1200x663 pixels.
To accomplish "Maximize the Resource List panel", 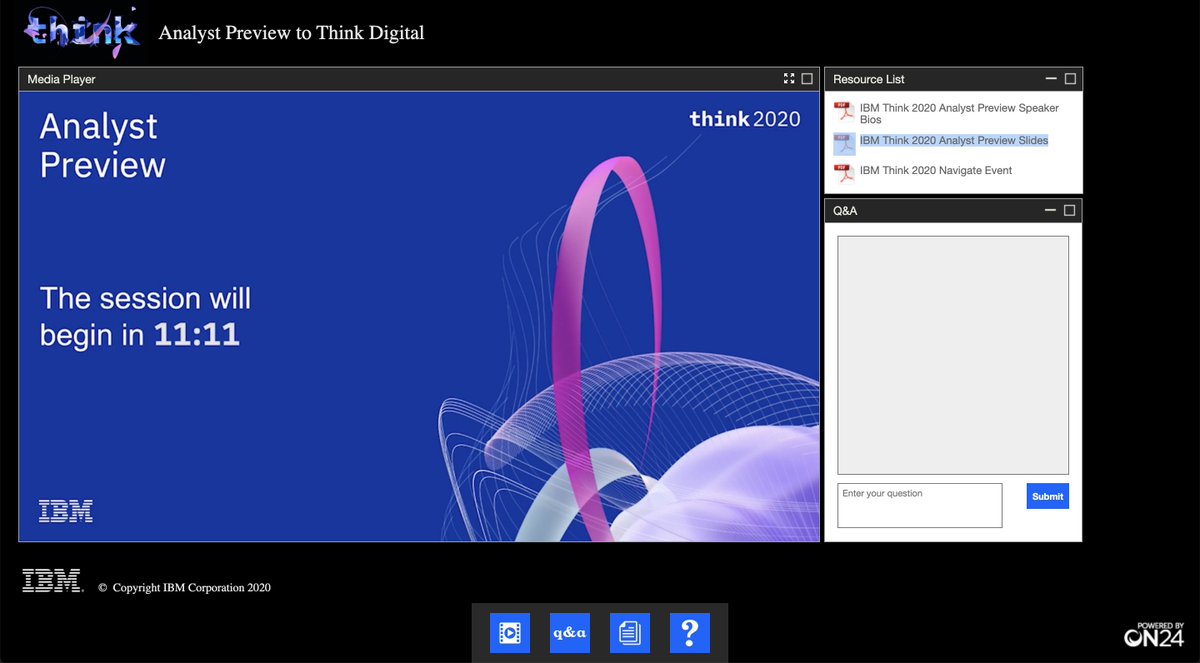I will coord(1070,78).
